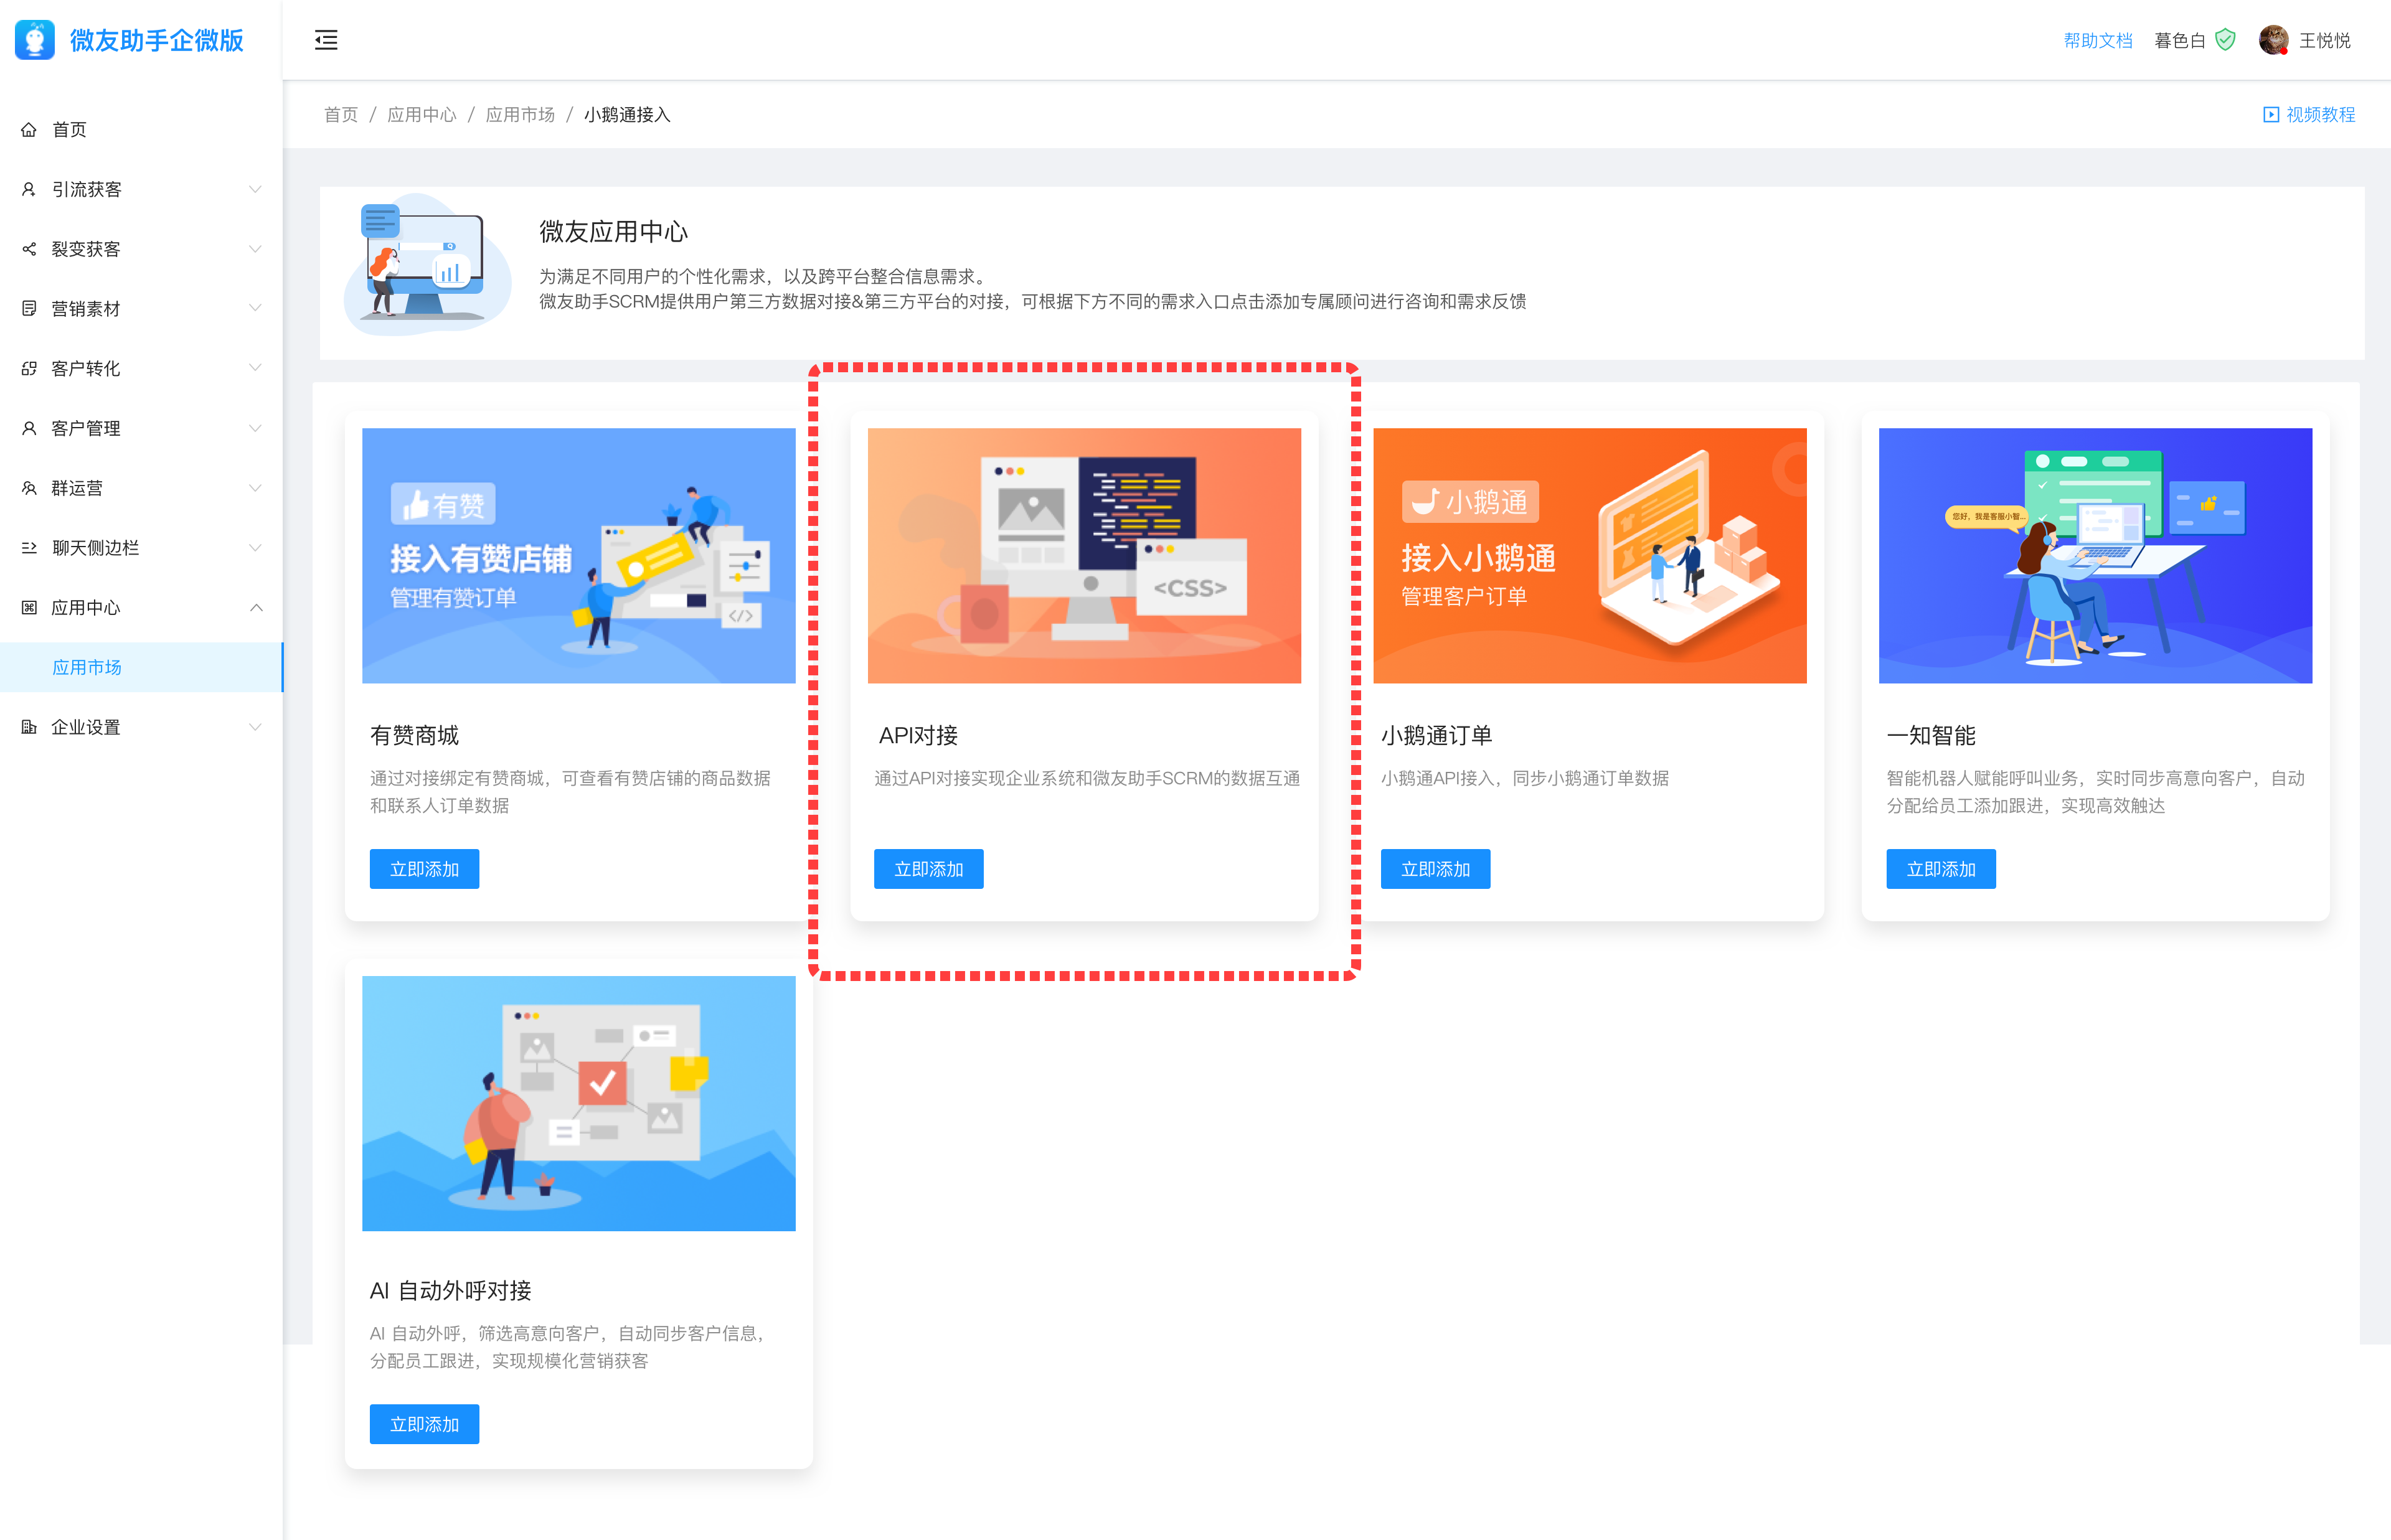Expand the 引流获客 chevron

coord(256,189)
